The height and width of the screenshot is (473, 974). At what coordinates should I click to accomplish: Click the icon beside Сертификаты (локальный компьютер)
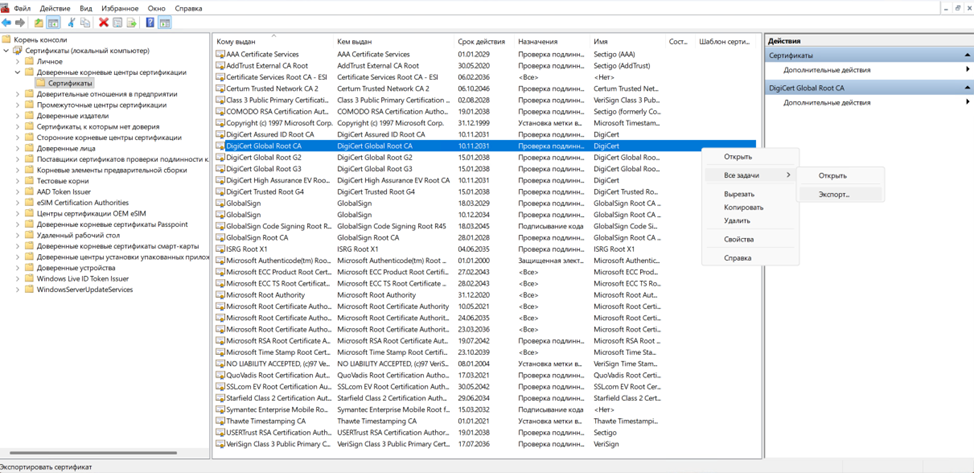[17, 50]
